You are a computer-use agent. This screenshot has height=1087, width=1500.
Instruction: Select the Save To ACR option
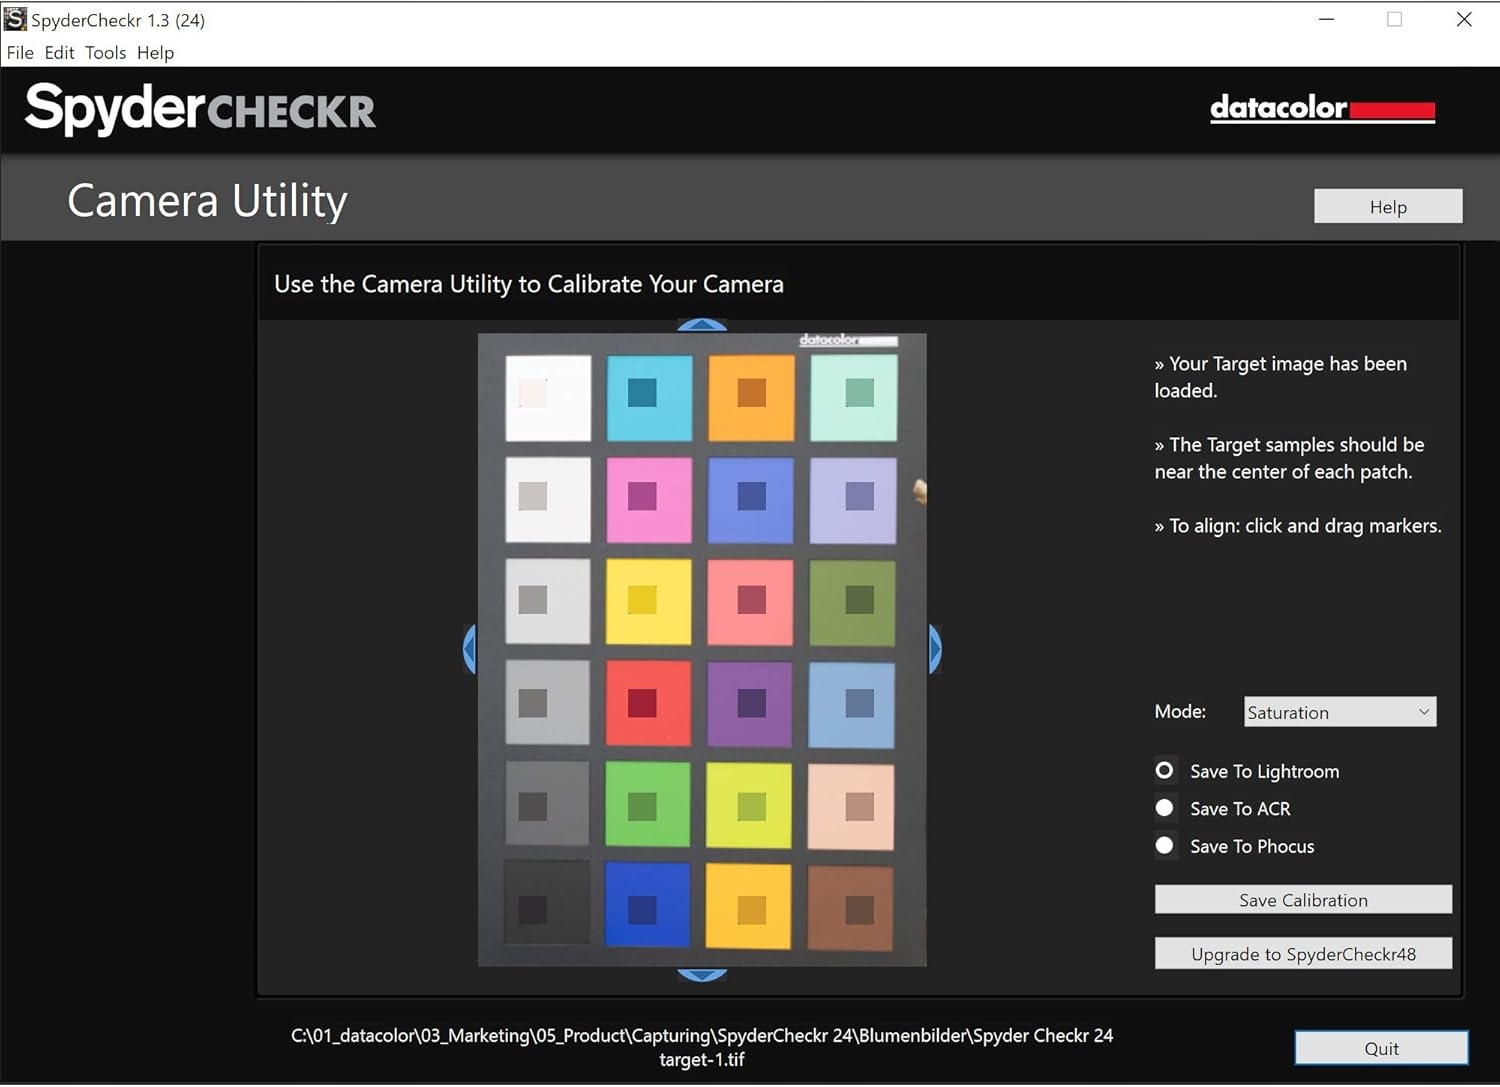click(x=1165, y=808)
